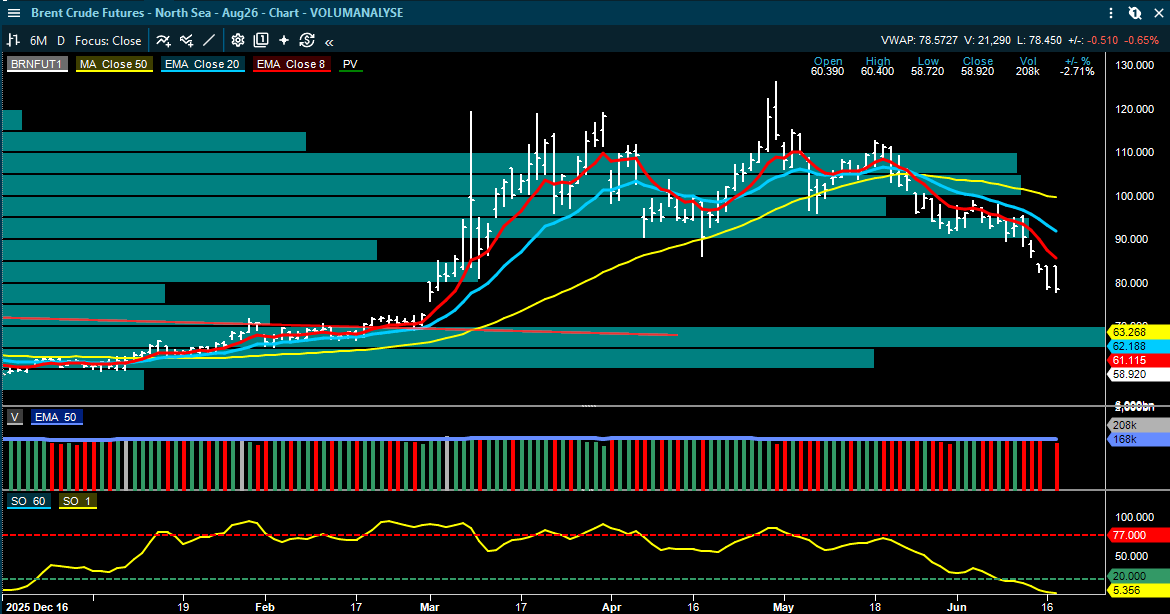Screen dimensions: 1170x614
Task: Click the -0.65% percent change value
Action: click(x=1142, y=40)
